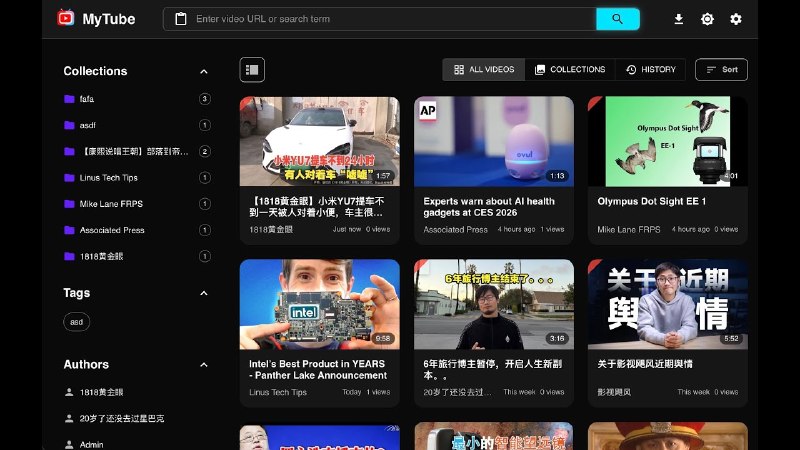
Task: Toggle the theme brightness icon
Action: pyautogui.click(x=707, y=19)
